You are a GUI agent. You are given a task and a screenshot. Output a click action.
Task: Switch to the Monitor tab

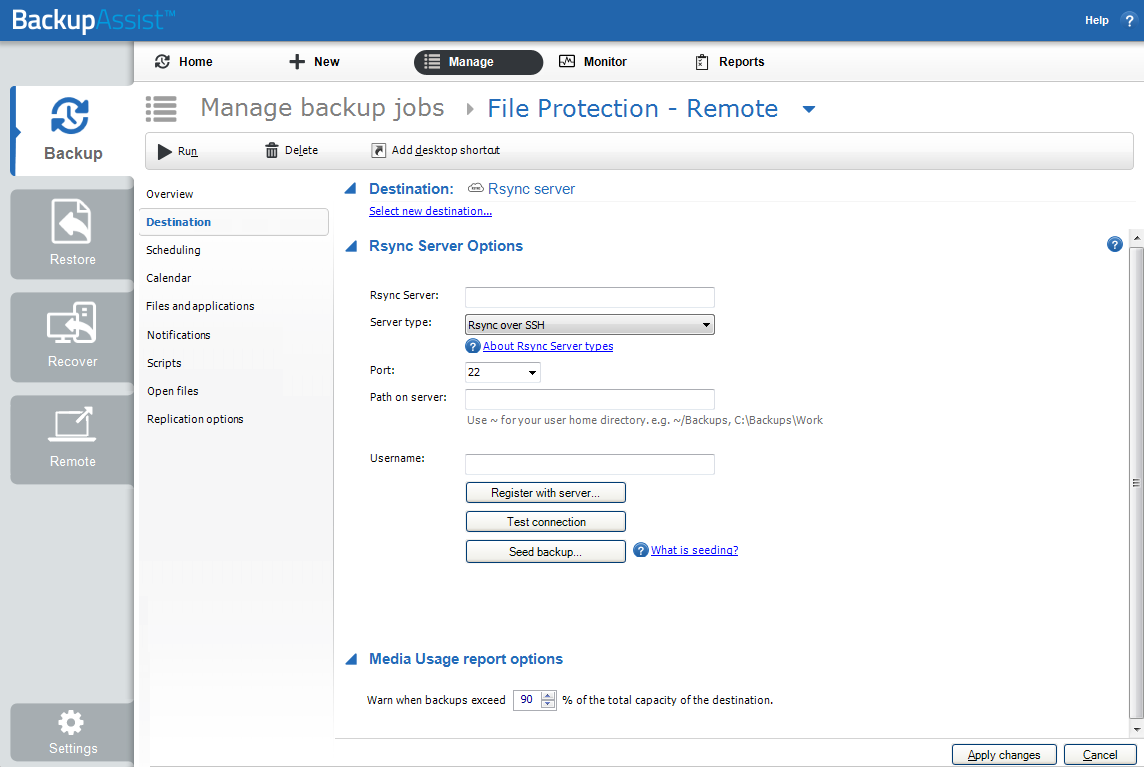pos(592,62)
